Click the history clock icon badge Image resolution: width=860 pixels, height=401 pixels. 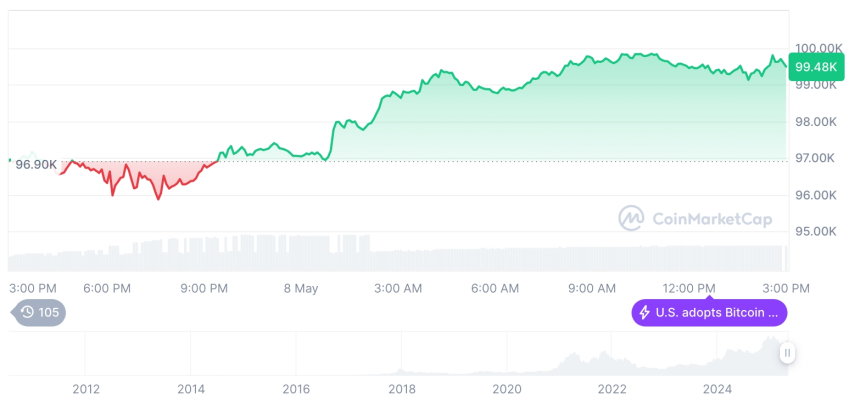(x=27, y=312)
